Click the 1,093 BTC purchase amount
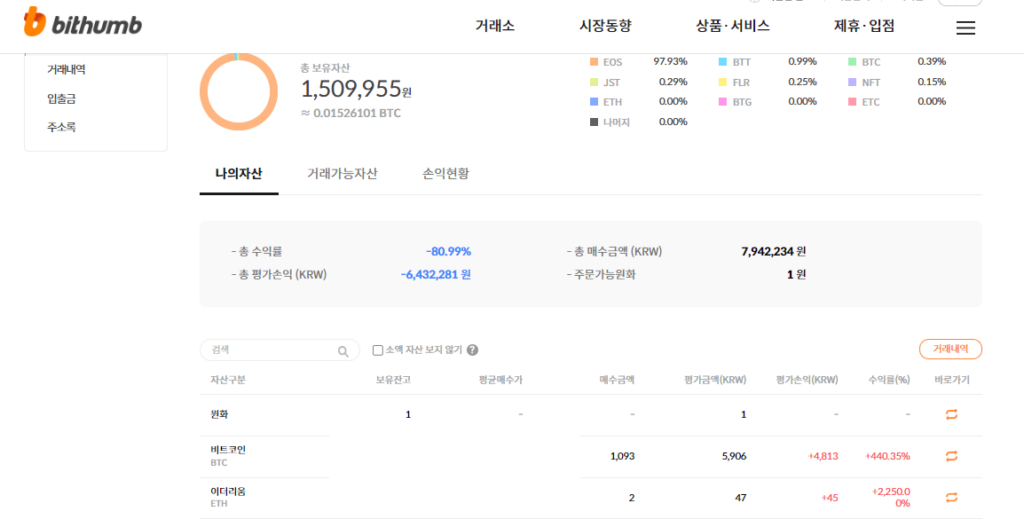Screen dimensions: 1024x519 tap(622, 456)
